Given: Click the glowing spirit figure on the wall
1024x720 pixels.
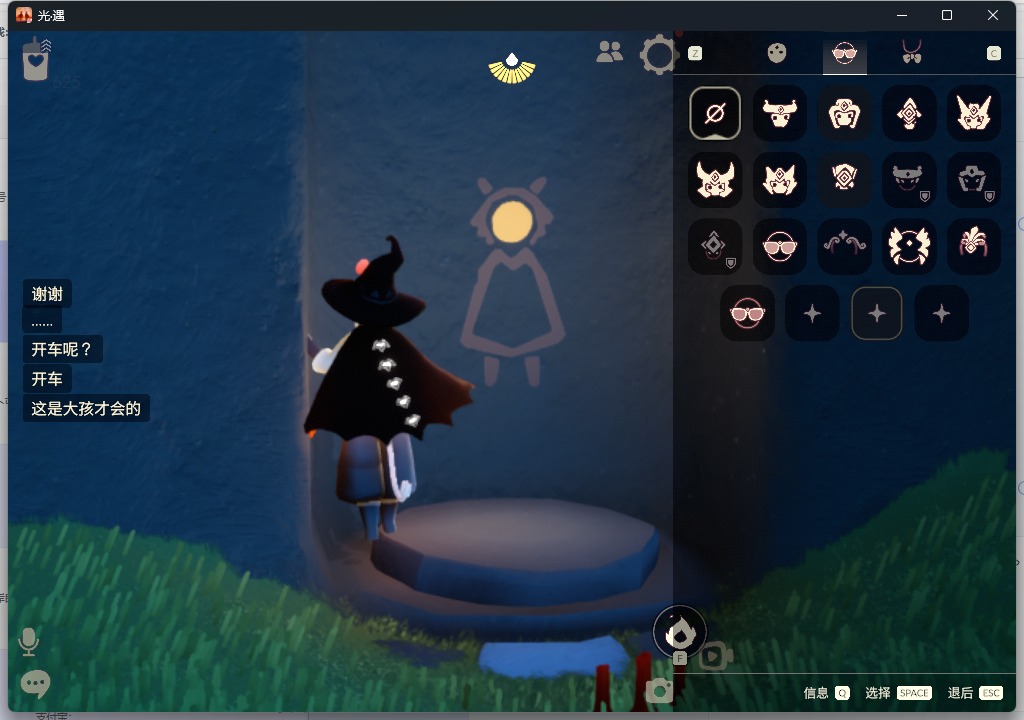Looking at the screenshot, I should [513, 281].
